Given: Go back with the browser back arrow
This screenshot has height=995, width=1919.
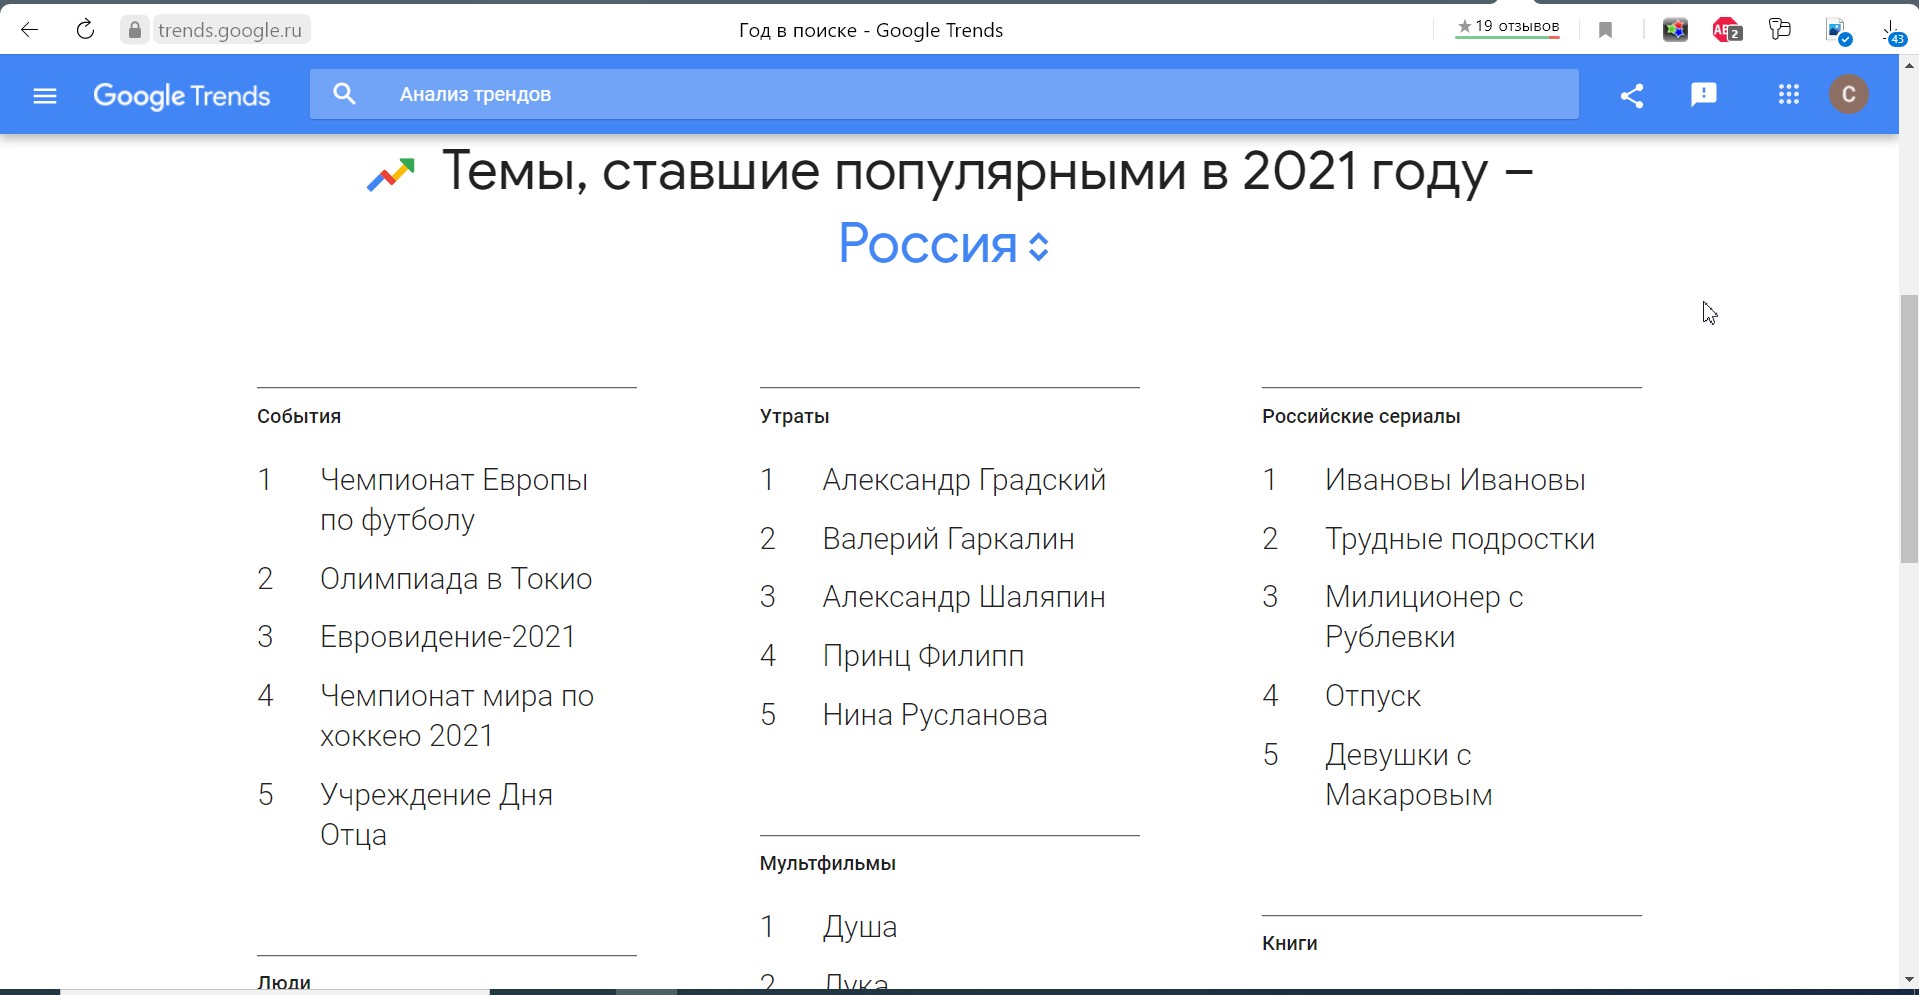Looking at the screenshot, I should click(x=29, y=30).
